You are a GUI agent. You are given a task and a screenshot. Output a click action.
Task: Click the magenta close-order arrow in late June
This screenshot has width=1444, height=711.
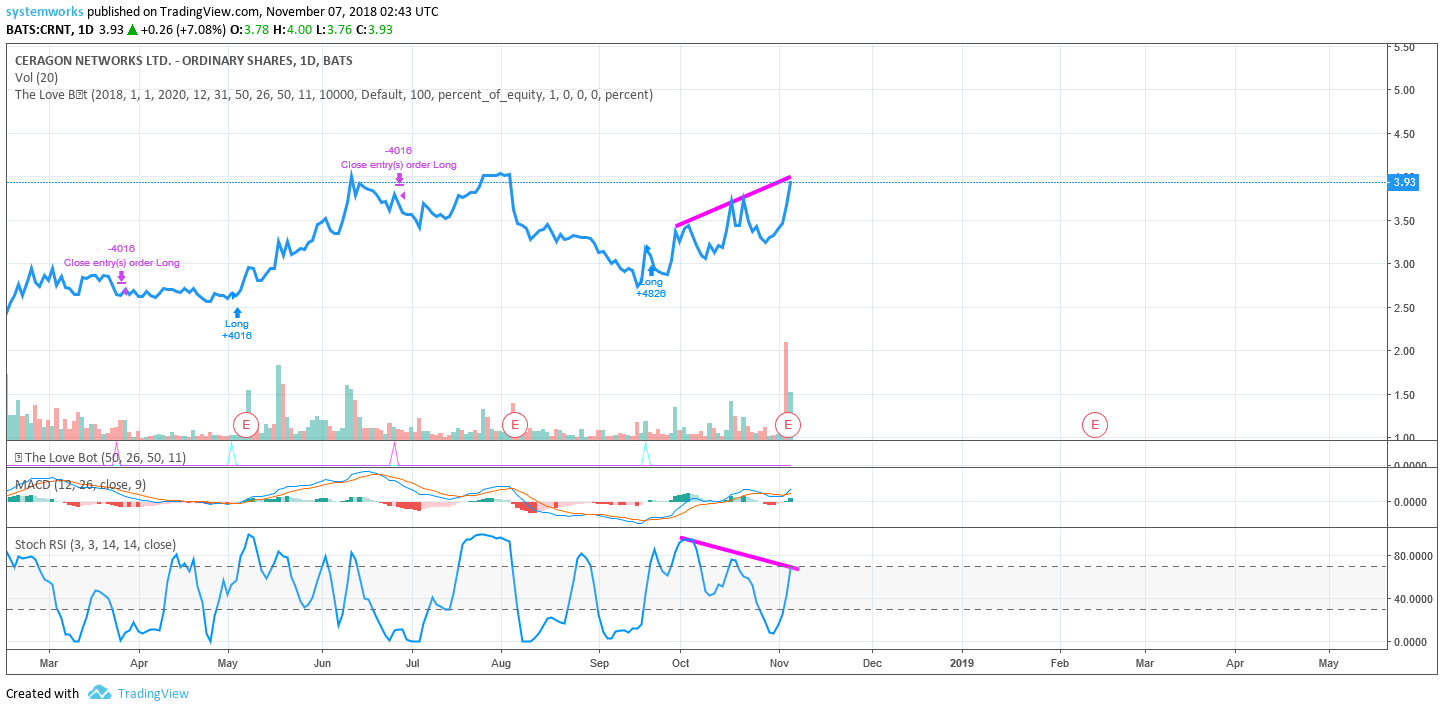click(399, 179)
